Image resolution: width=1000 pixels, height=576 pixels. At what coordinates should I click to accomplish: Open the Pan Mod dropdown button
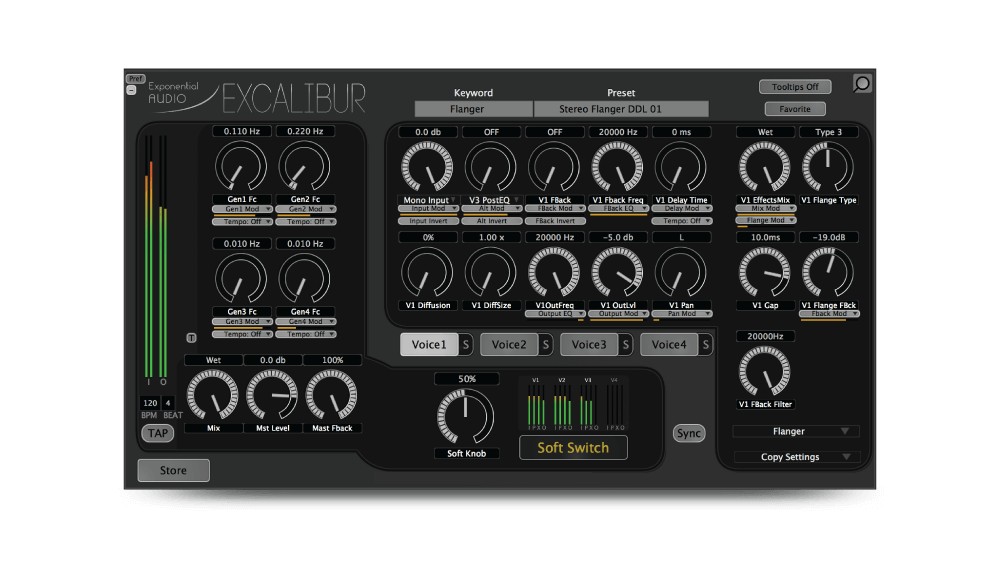pyautogui.click(x=682, y=313)
